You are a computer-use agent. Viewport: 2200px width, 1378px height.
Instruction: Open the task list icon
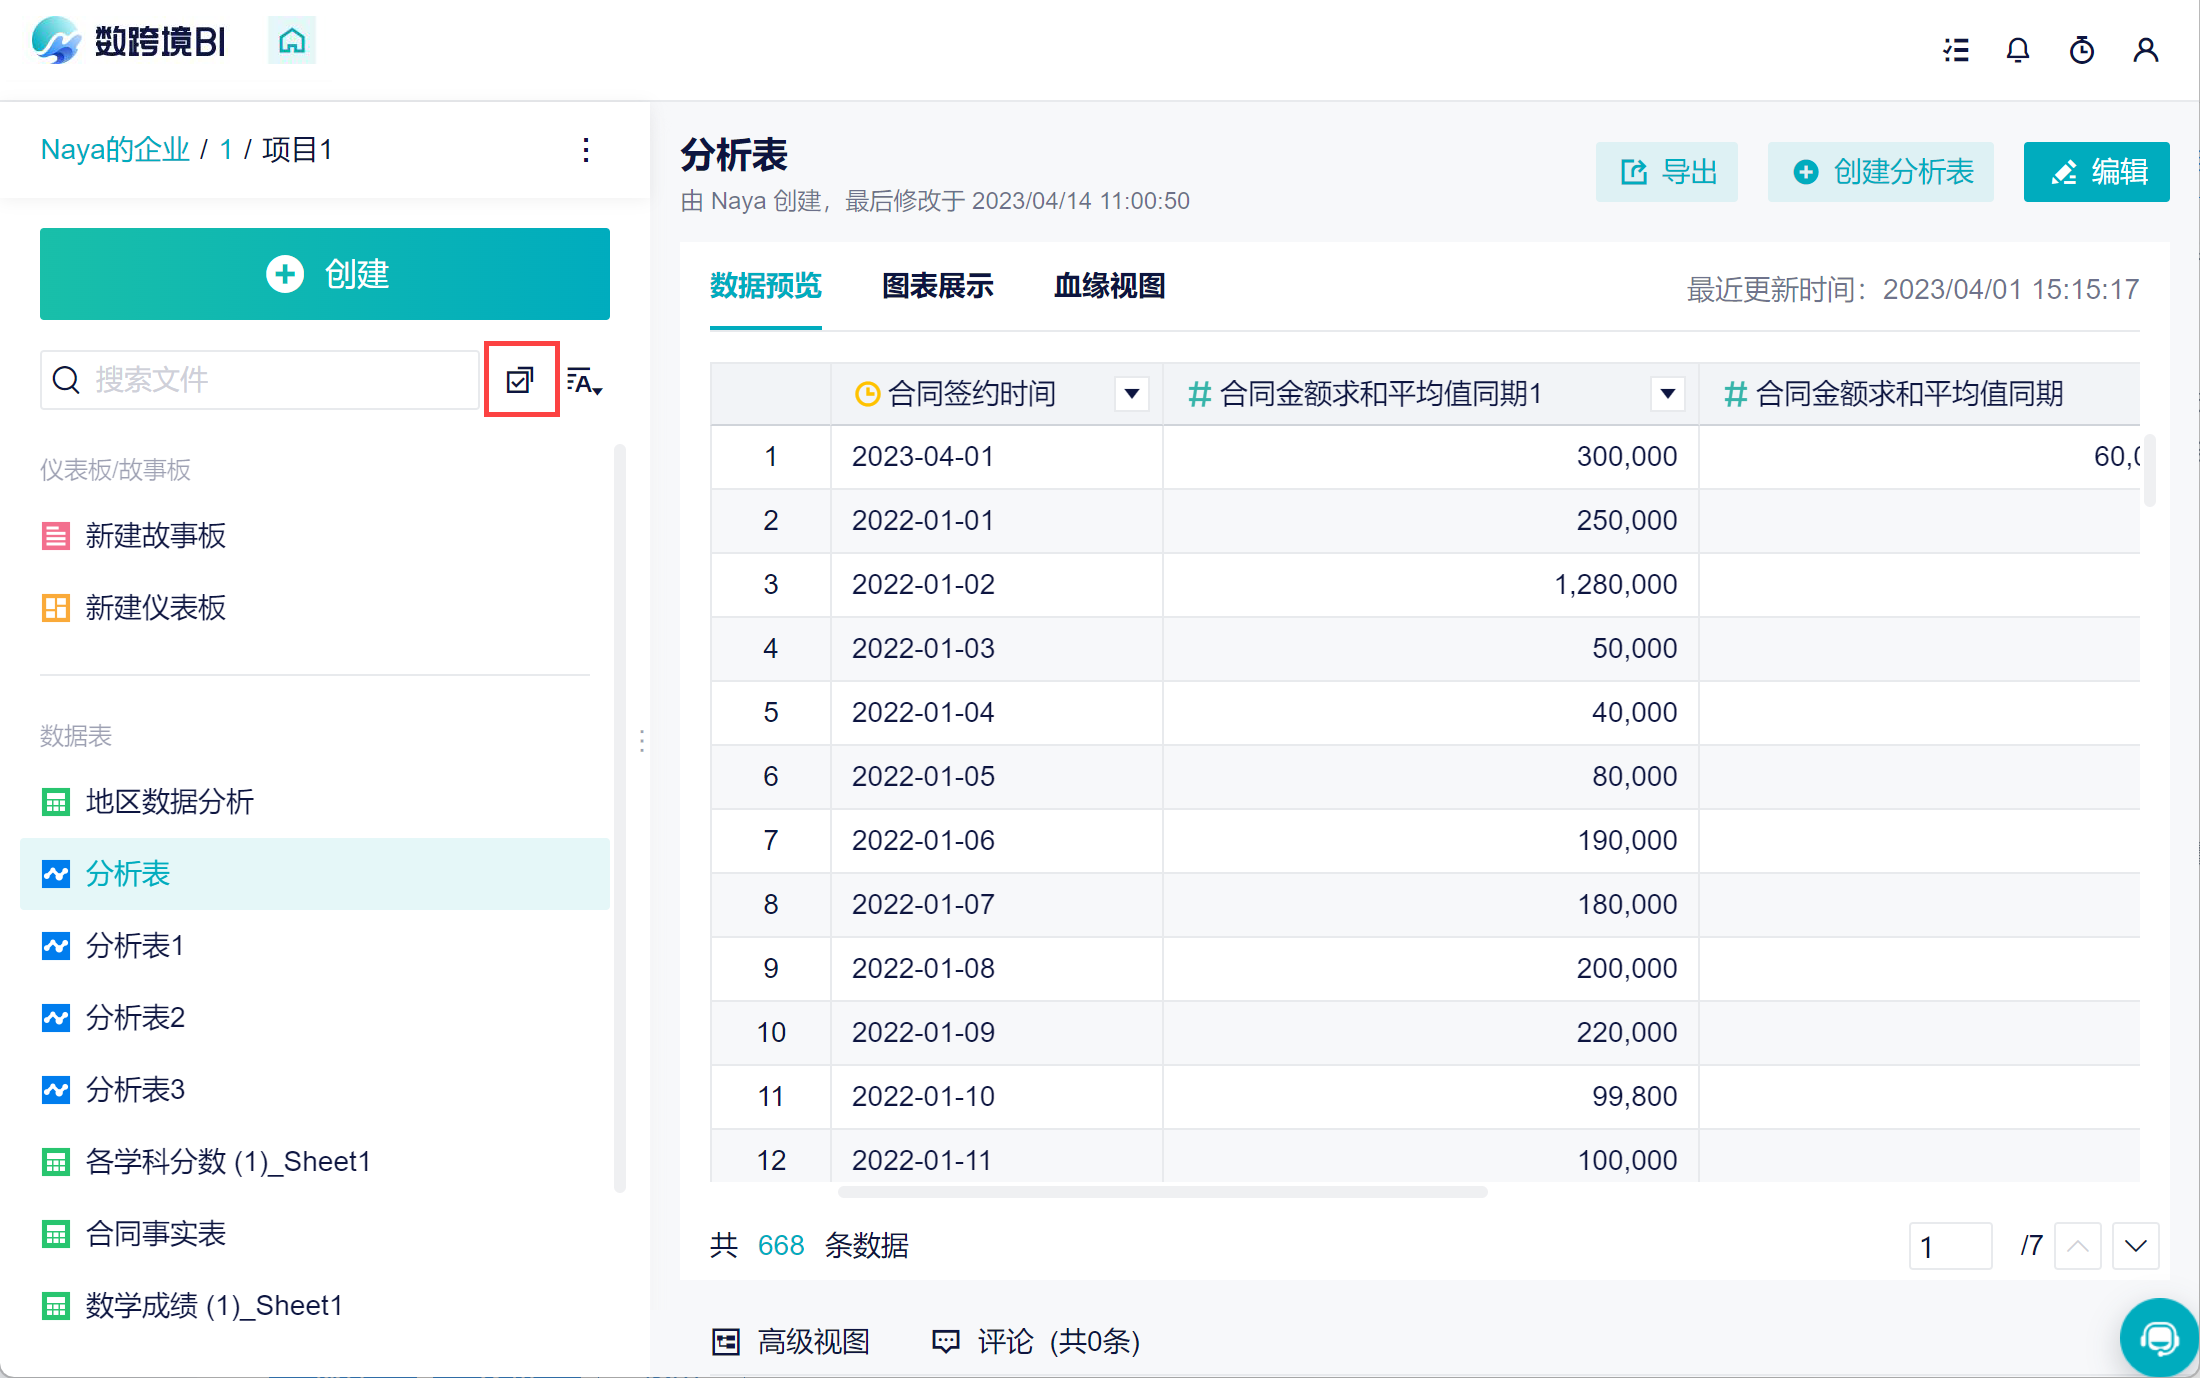pyautogui.click(x=1956, y=50)
